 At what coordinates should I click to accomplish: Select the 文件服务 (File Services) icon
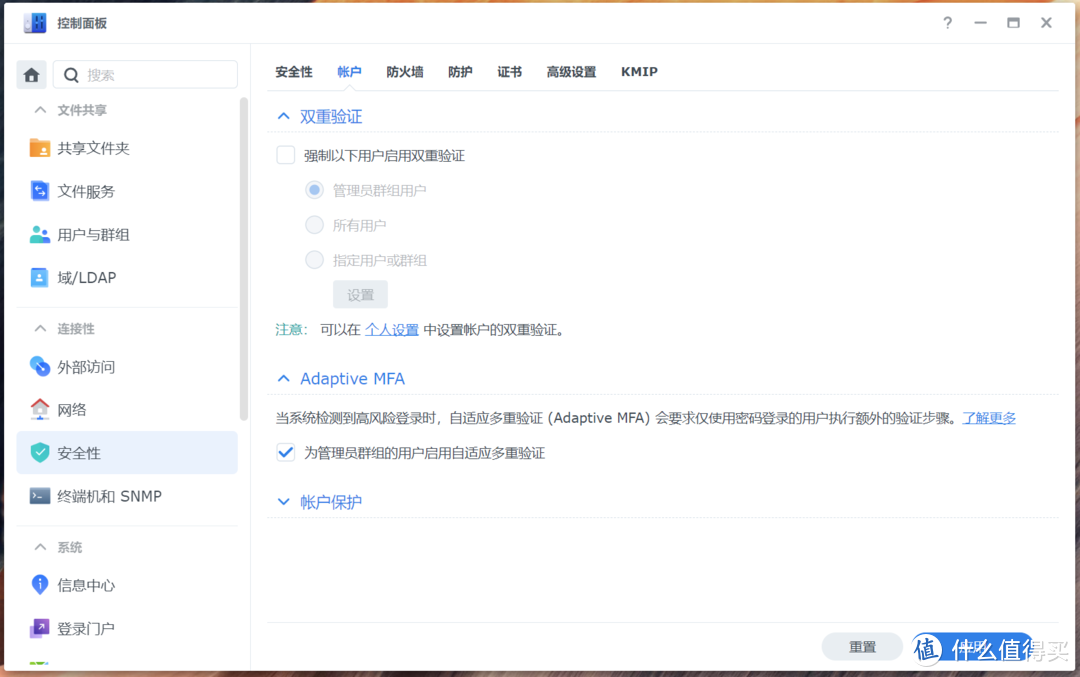[x=37, y=191]
